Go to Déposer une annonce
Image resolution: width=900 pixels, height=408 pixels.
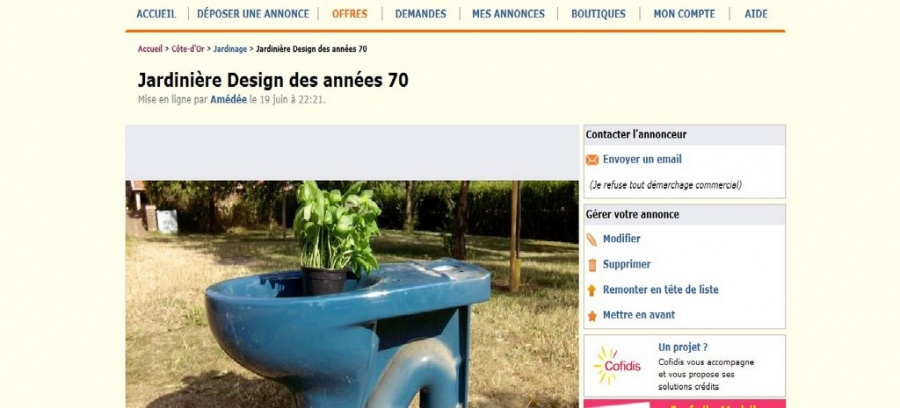coord(253,14)
